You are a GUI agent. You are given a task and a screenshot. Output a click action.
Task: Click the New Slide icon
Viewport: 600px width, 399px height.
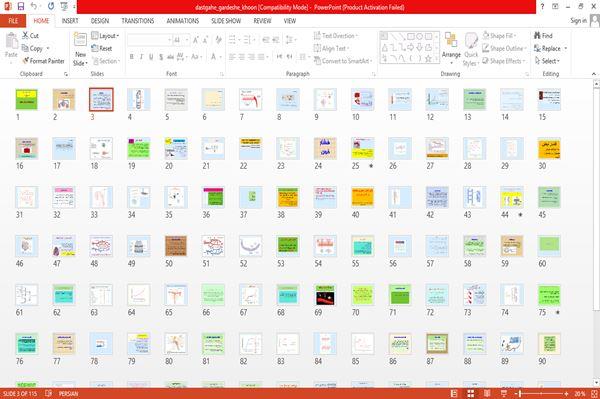[x=80, y=39]
